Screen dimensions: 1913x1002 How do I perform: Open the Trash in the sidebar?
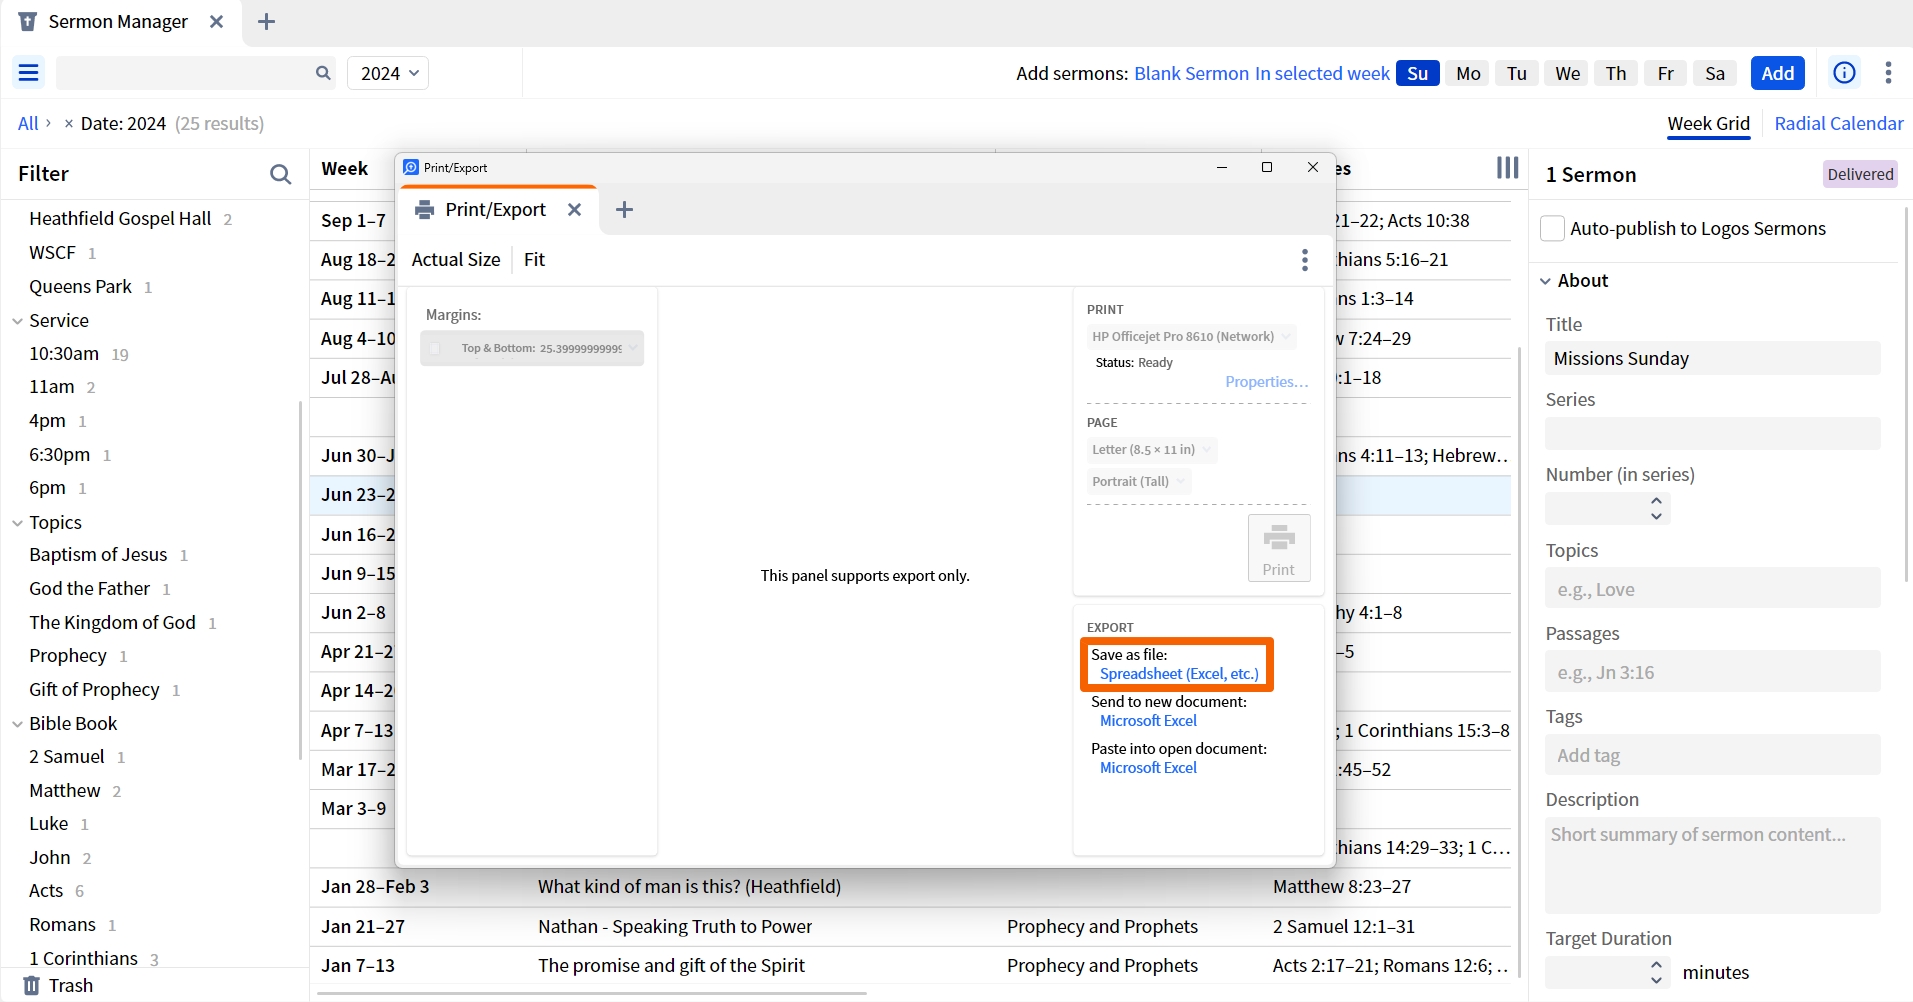click(58, 985)
